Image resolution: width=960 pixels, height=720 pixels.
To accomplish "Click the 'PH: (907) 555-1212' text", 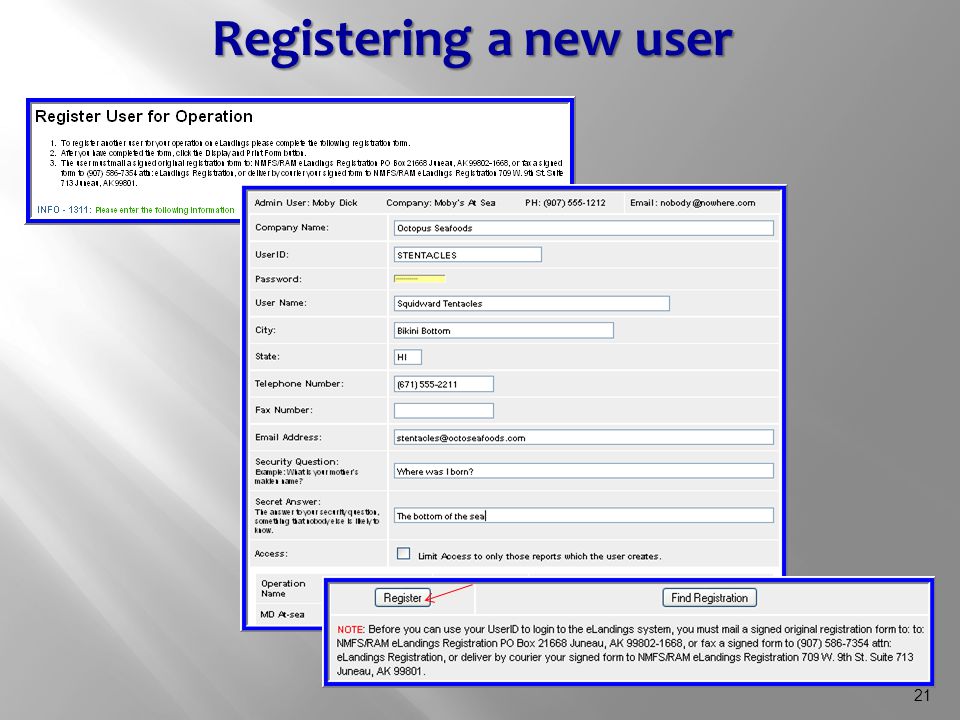I will (x=565, y=203).
